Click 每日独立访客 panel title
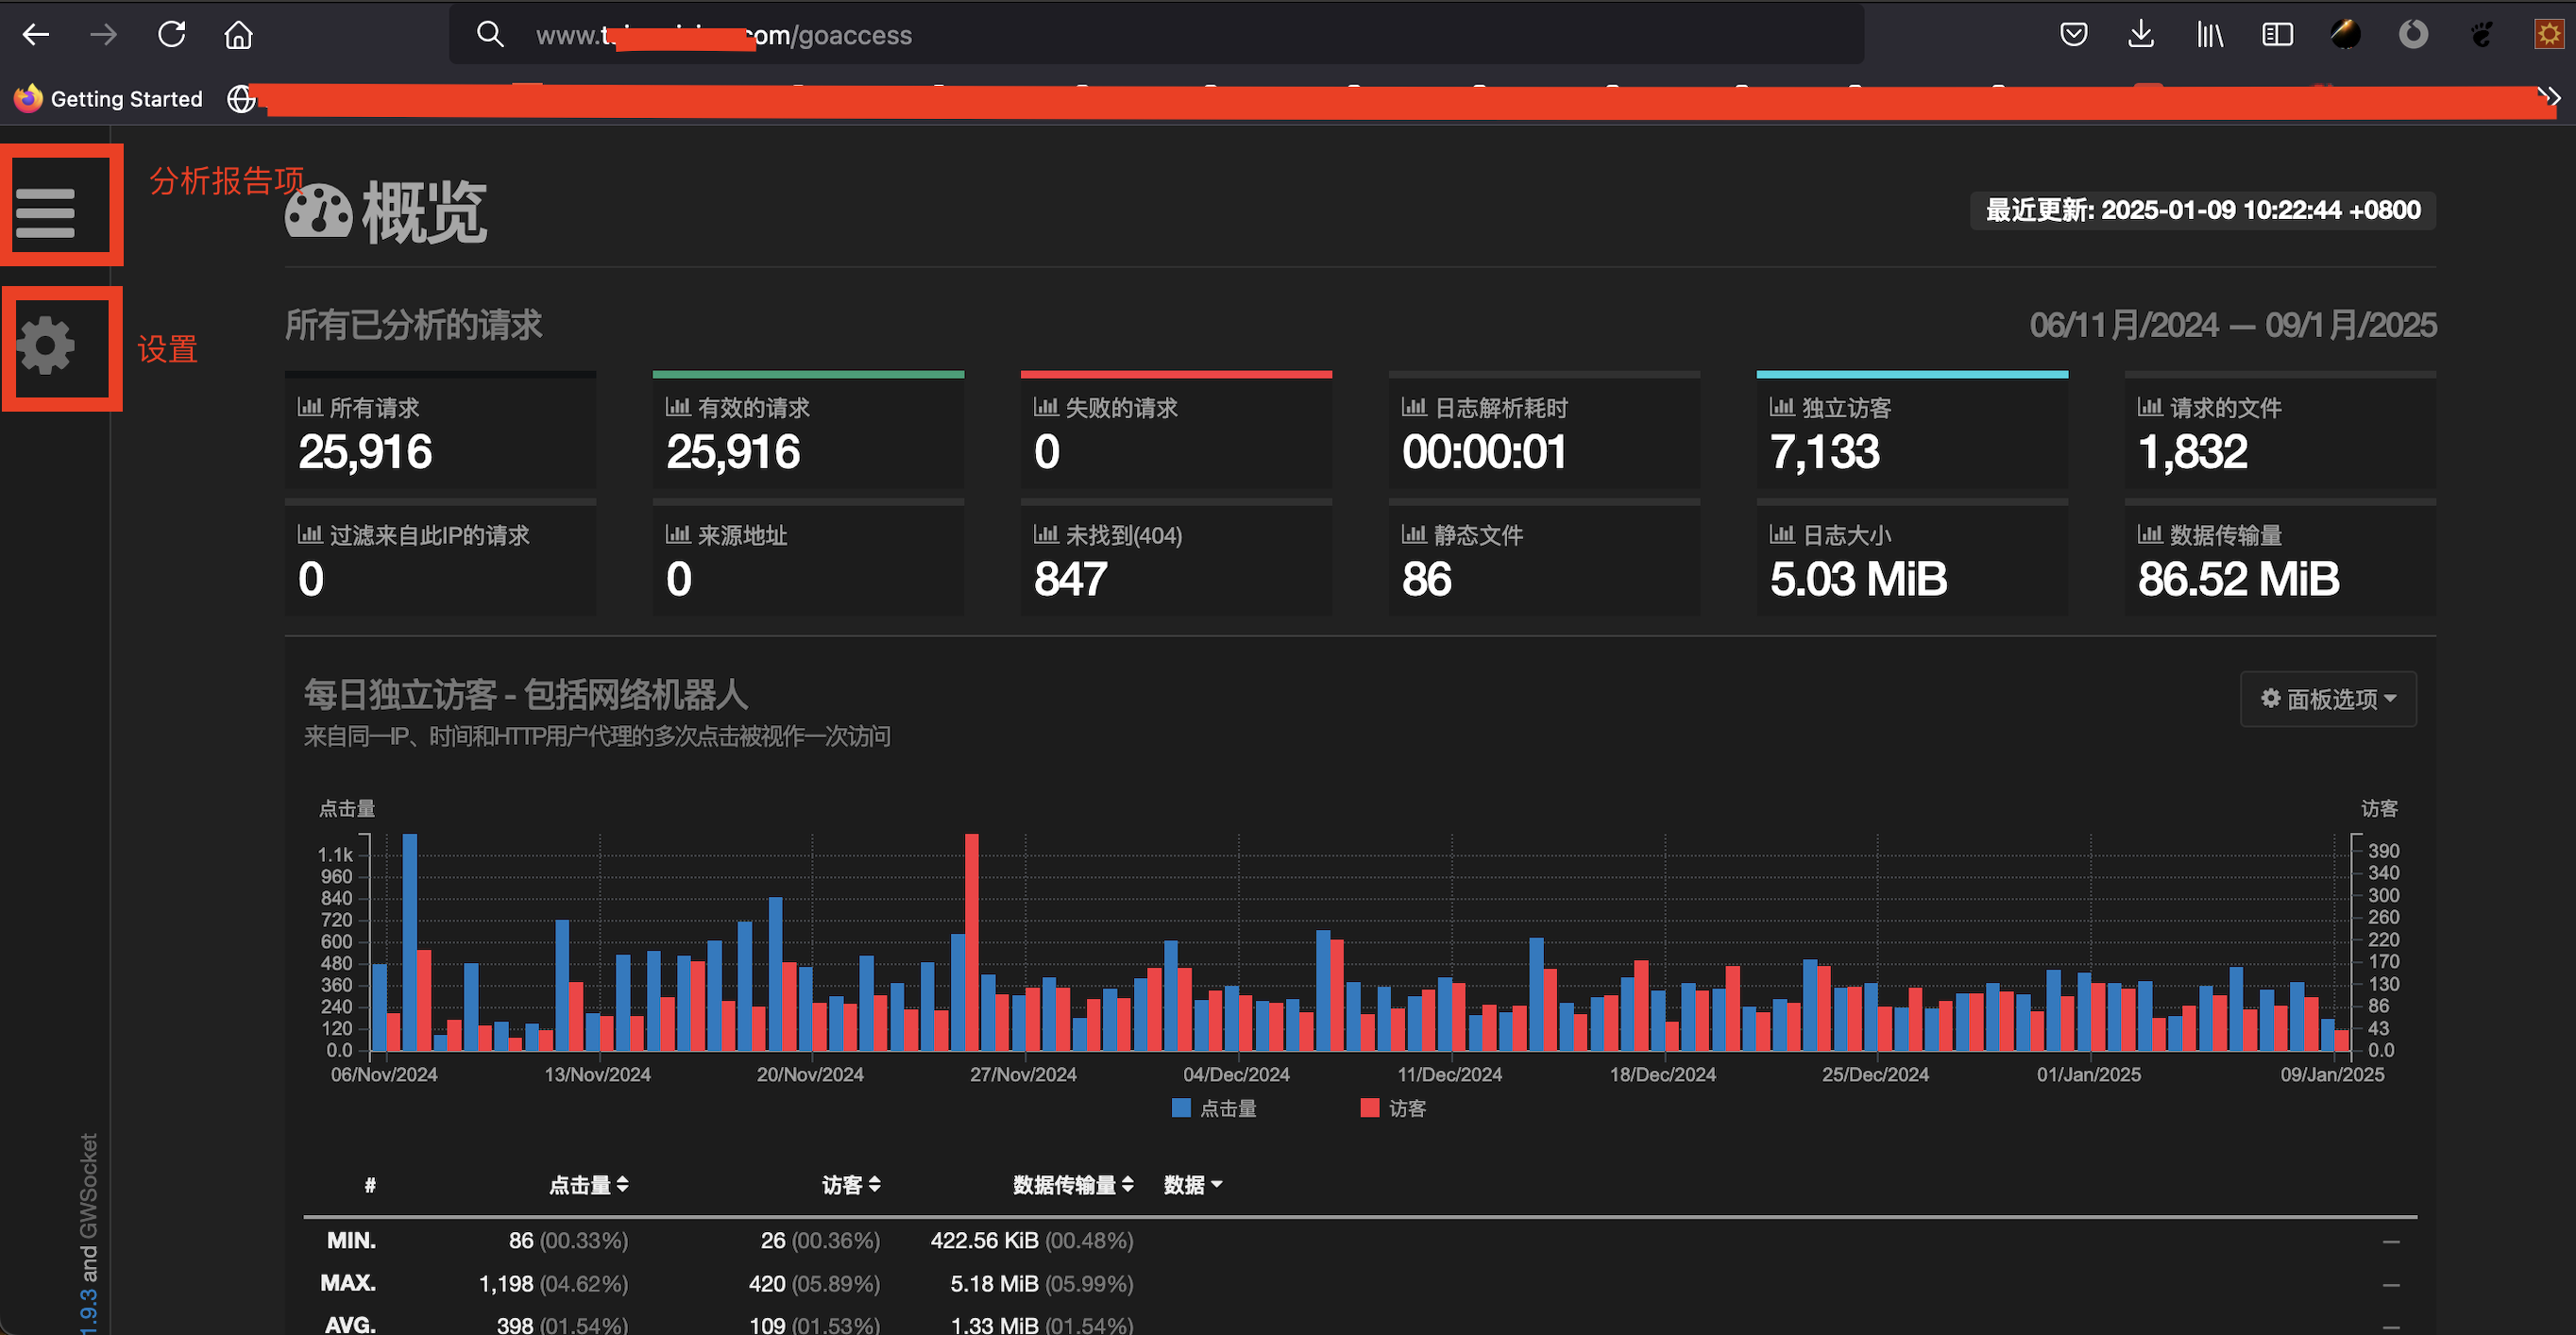The width and height of the screenshot is (2576, 1335). click(526, 695)
